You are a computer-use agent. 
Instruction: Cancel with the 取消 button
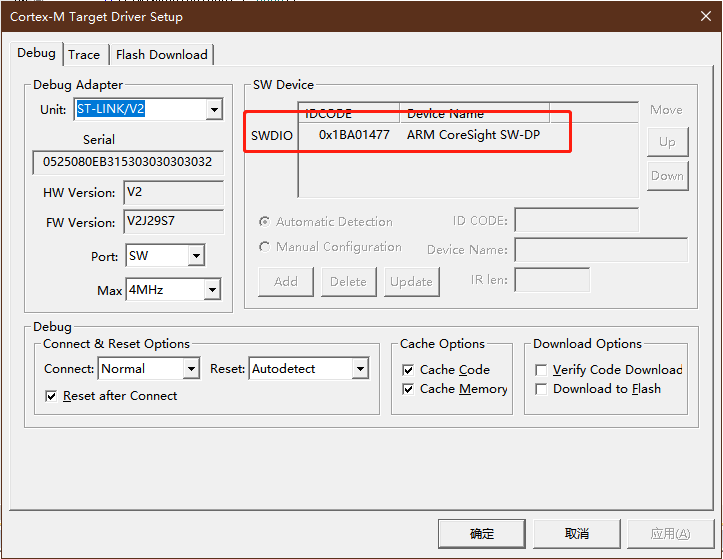pos(577,534)
